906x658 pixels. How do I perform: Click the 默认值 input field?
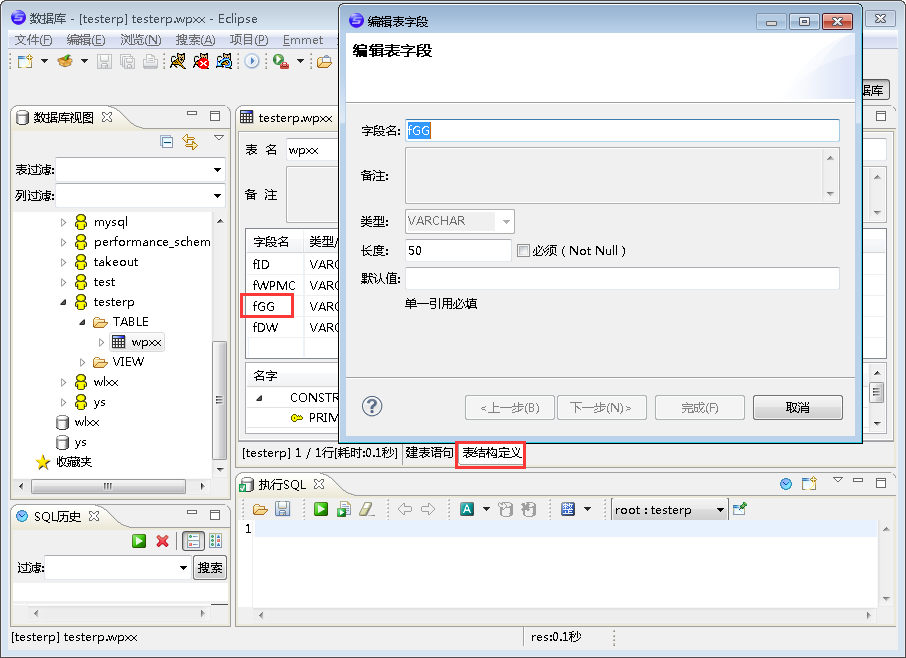(x=622, y=278)
